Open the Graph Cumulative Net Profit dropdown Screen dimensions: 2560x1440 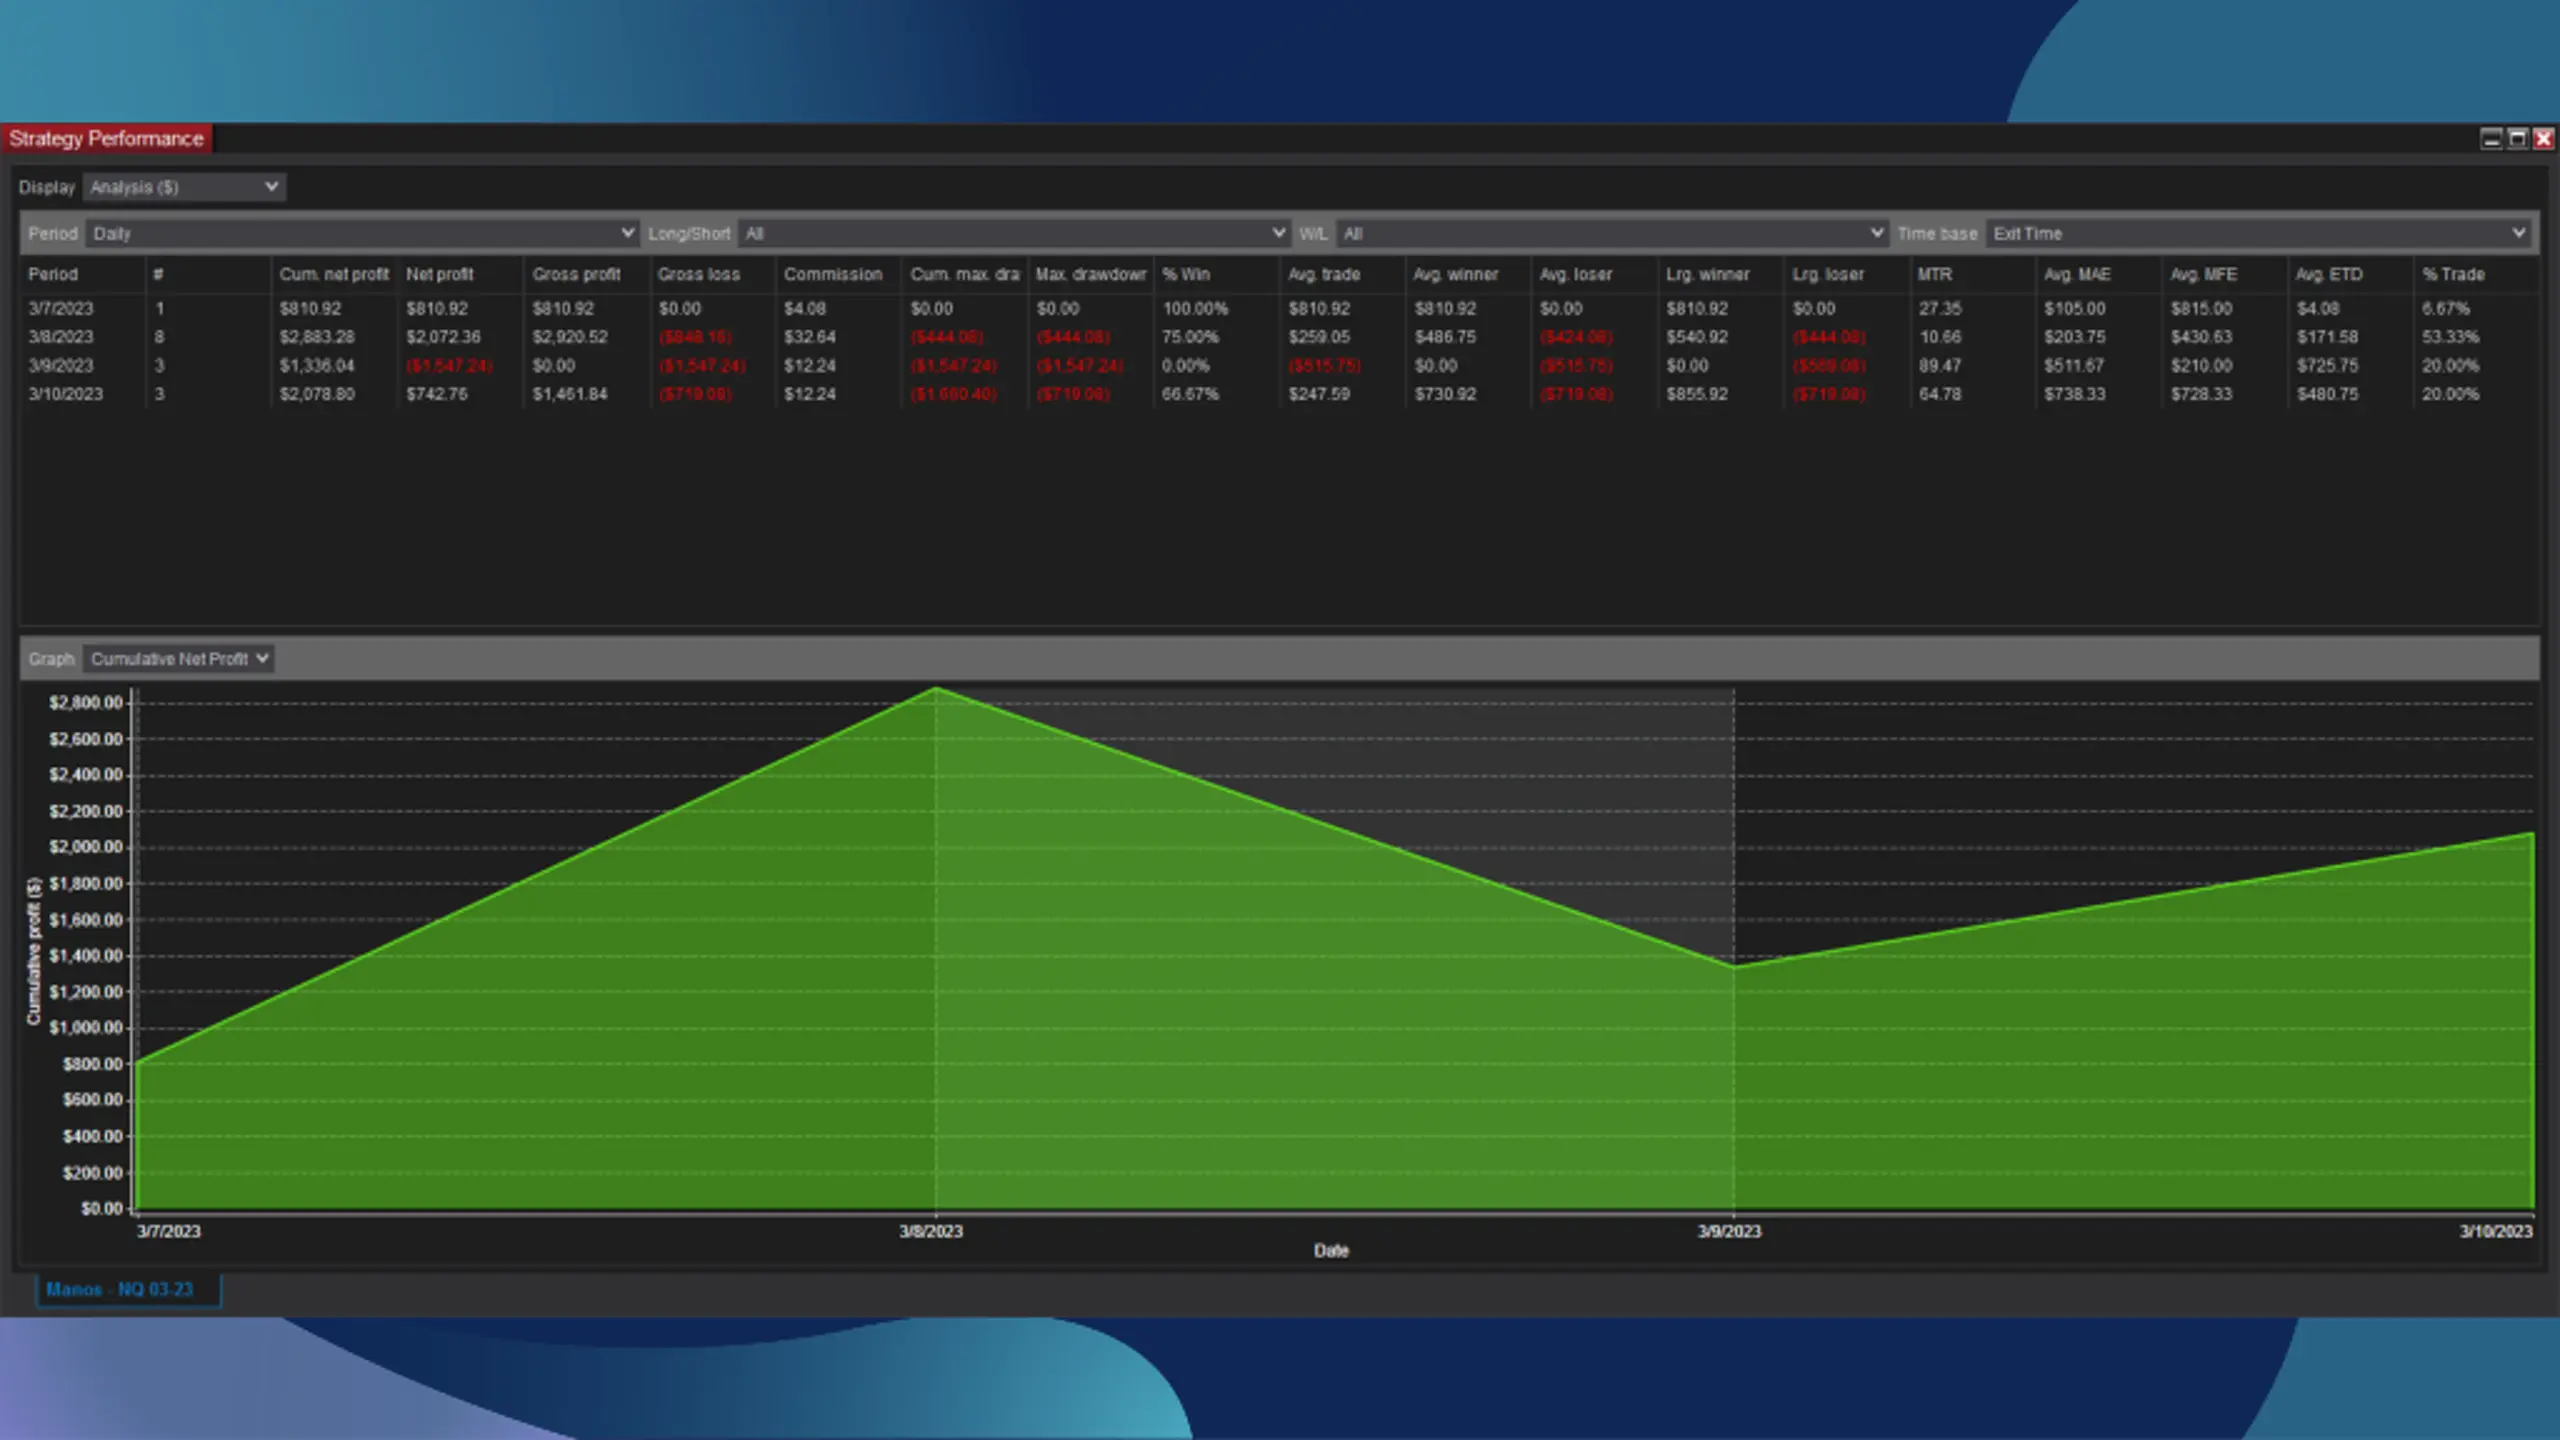178,659
